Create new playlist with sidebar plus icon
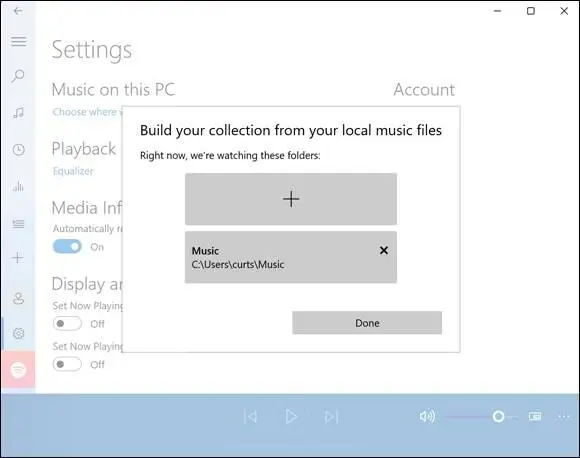The height and width of the screenshot is (458, 580). coord(18,258)
